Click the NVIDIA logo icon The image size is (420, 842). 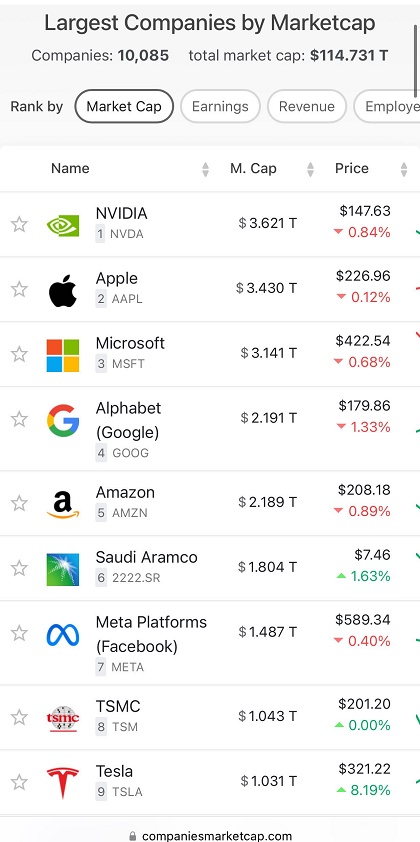tap(63, 225)
